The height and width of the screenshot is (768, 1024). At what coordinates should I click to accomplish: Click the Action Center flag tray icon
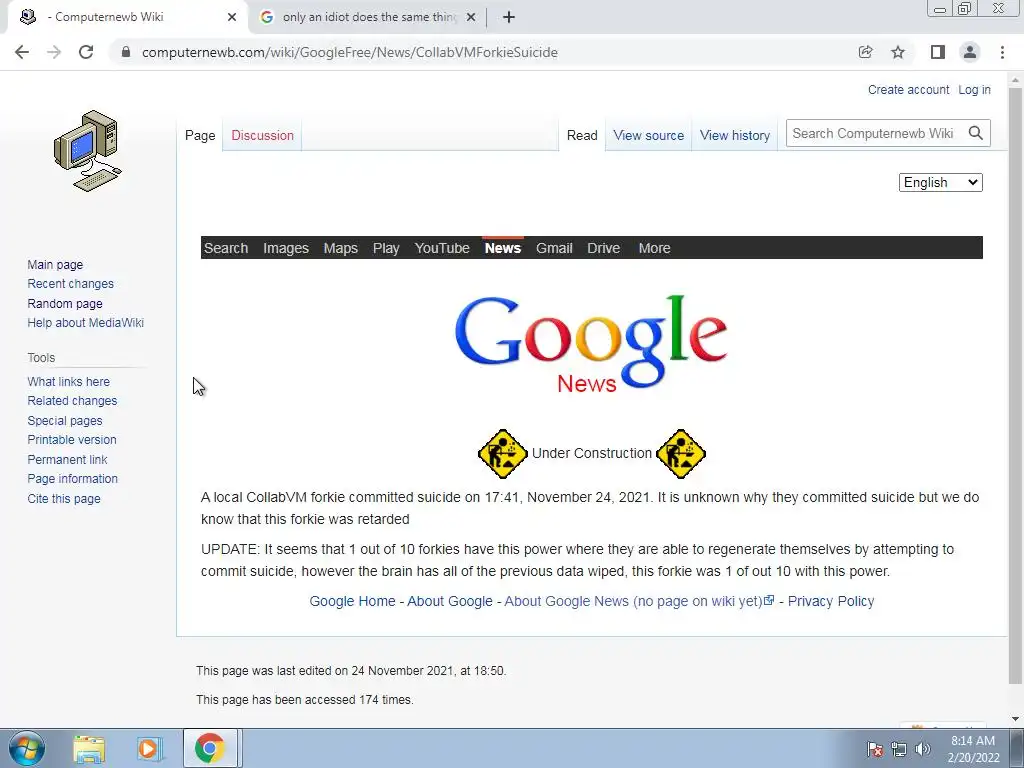874,749
